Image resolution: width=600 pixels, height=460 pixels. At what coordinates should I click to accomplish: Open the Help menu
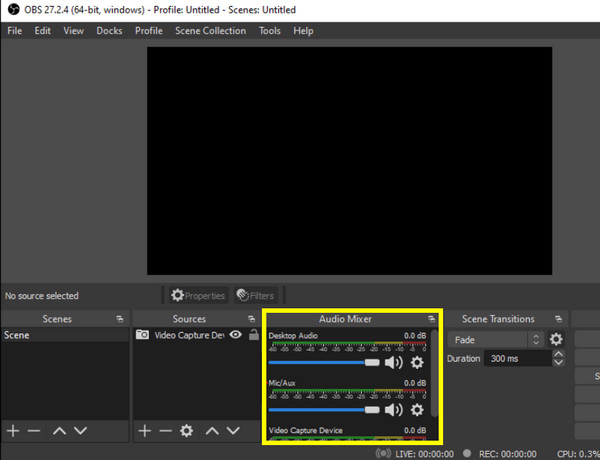[x=303, y=31]
